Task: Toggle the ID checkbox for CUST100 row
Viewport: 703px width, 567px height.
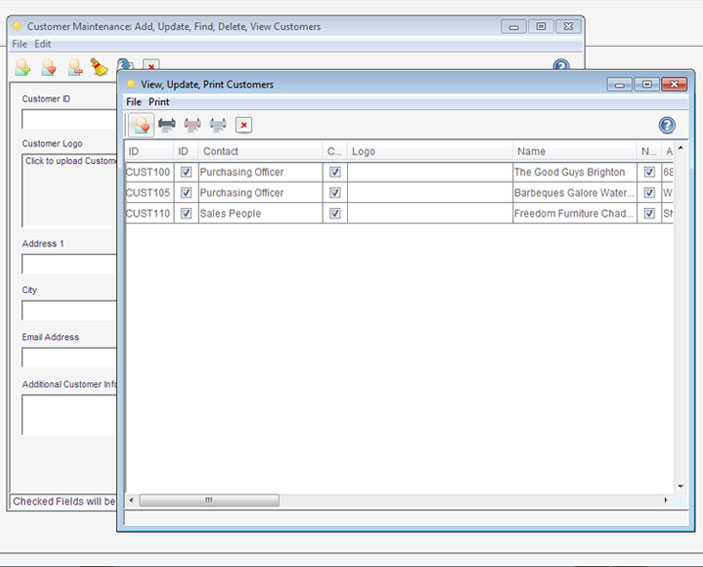Action: [x=186, y=172]
